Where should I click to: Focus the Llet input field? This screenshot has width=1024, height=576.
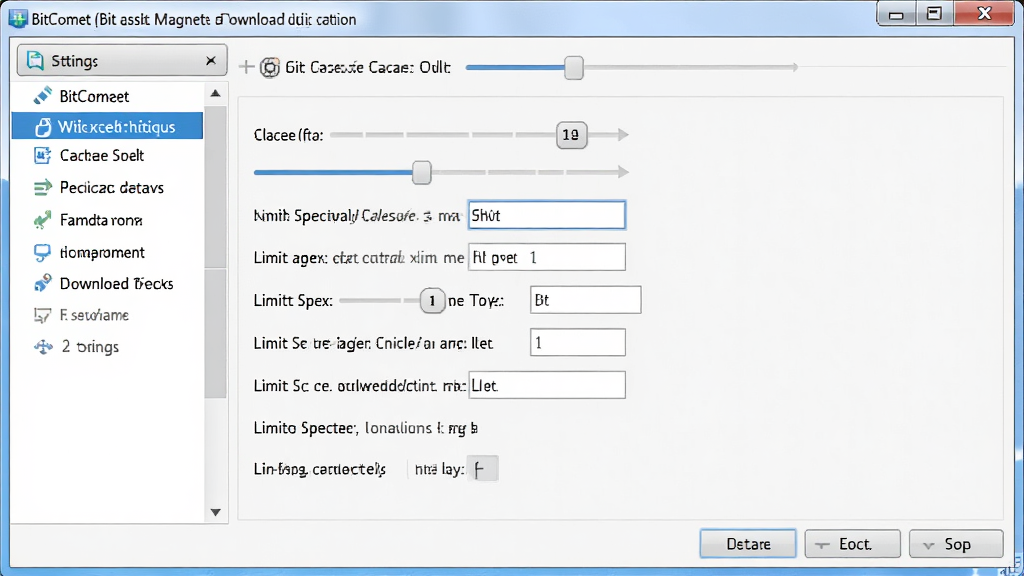(547, 385)
